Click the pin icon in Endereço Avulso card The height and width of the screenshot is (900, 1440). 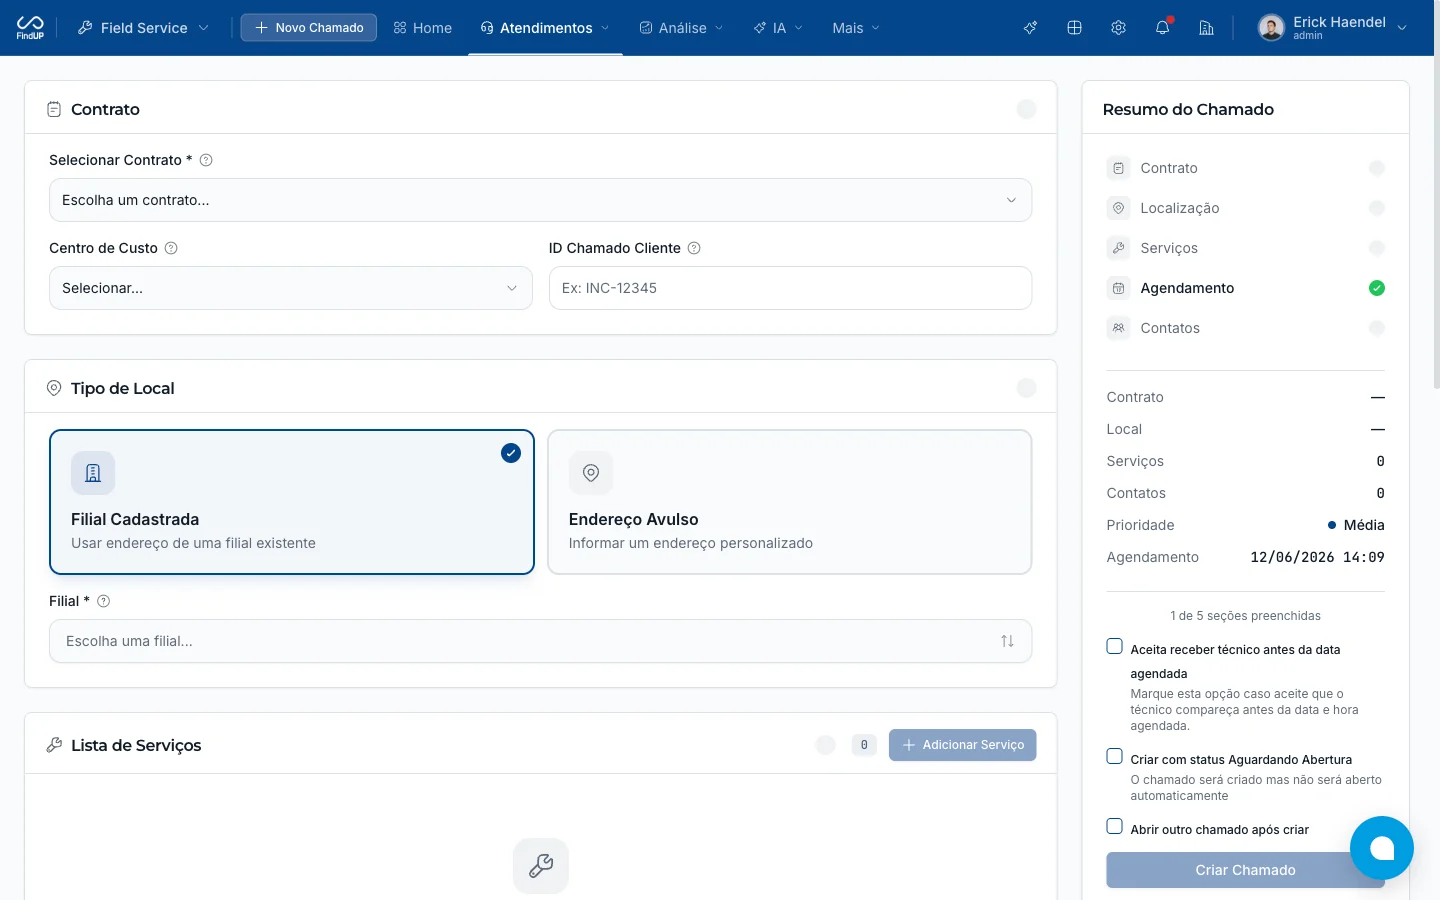(591, 473)
